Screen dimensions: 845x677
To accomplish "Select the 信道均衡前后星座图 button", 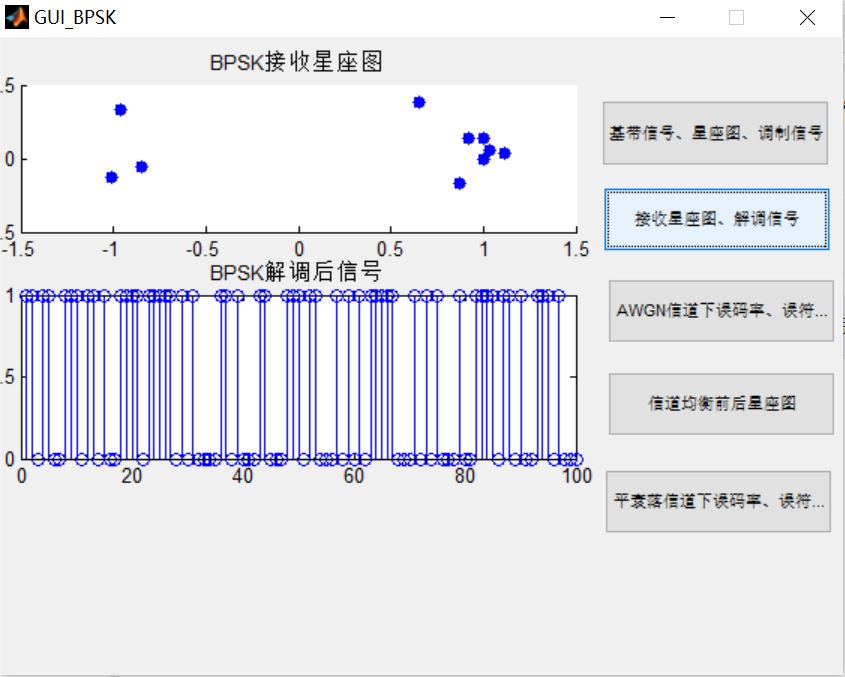I will [x=721, y=404].
